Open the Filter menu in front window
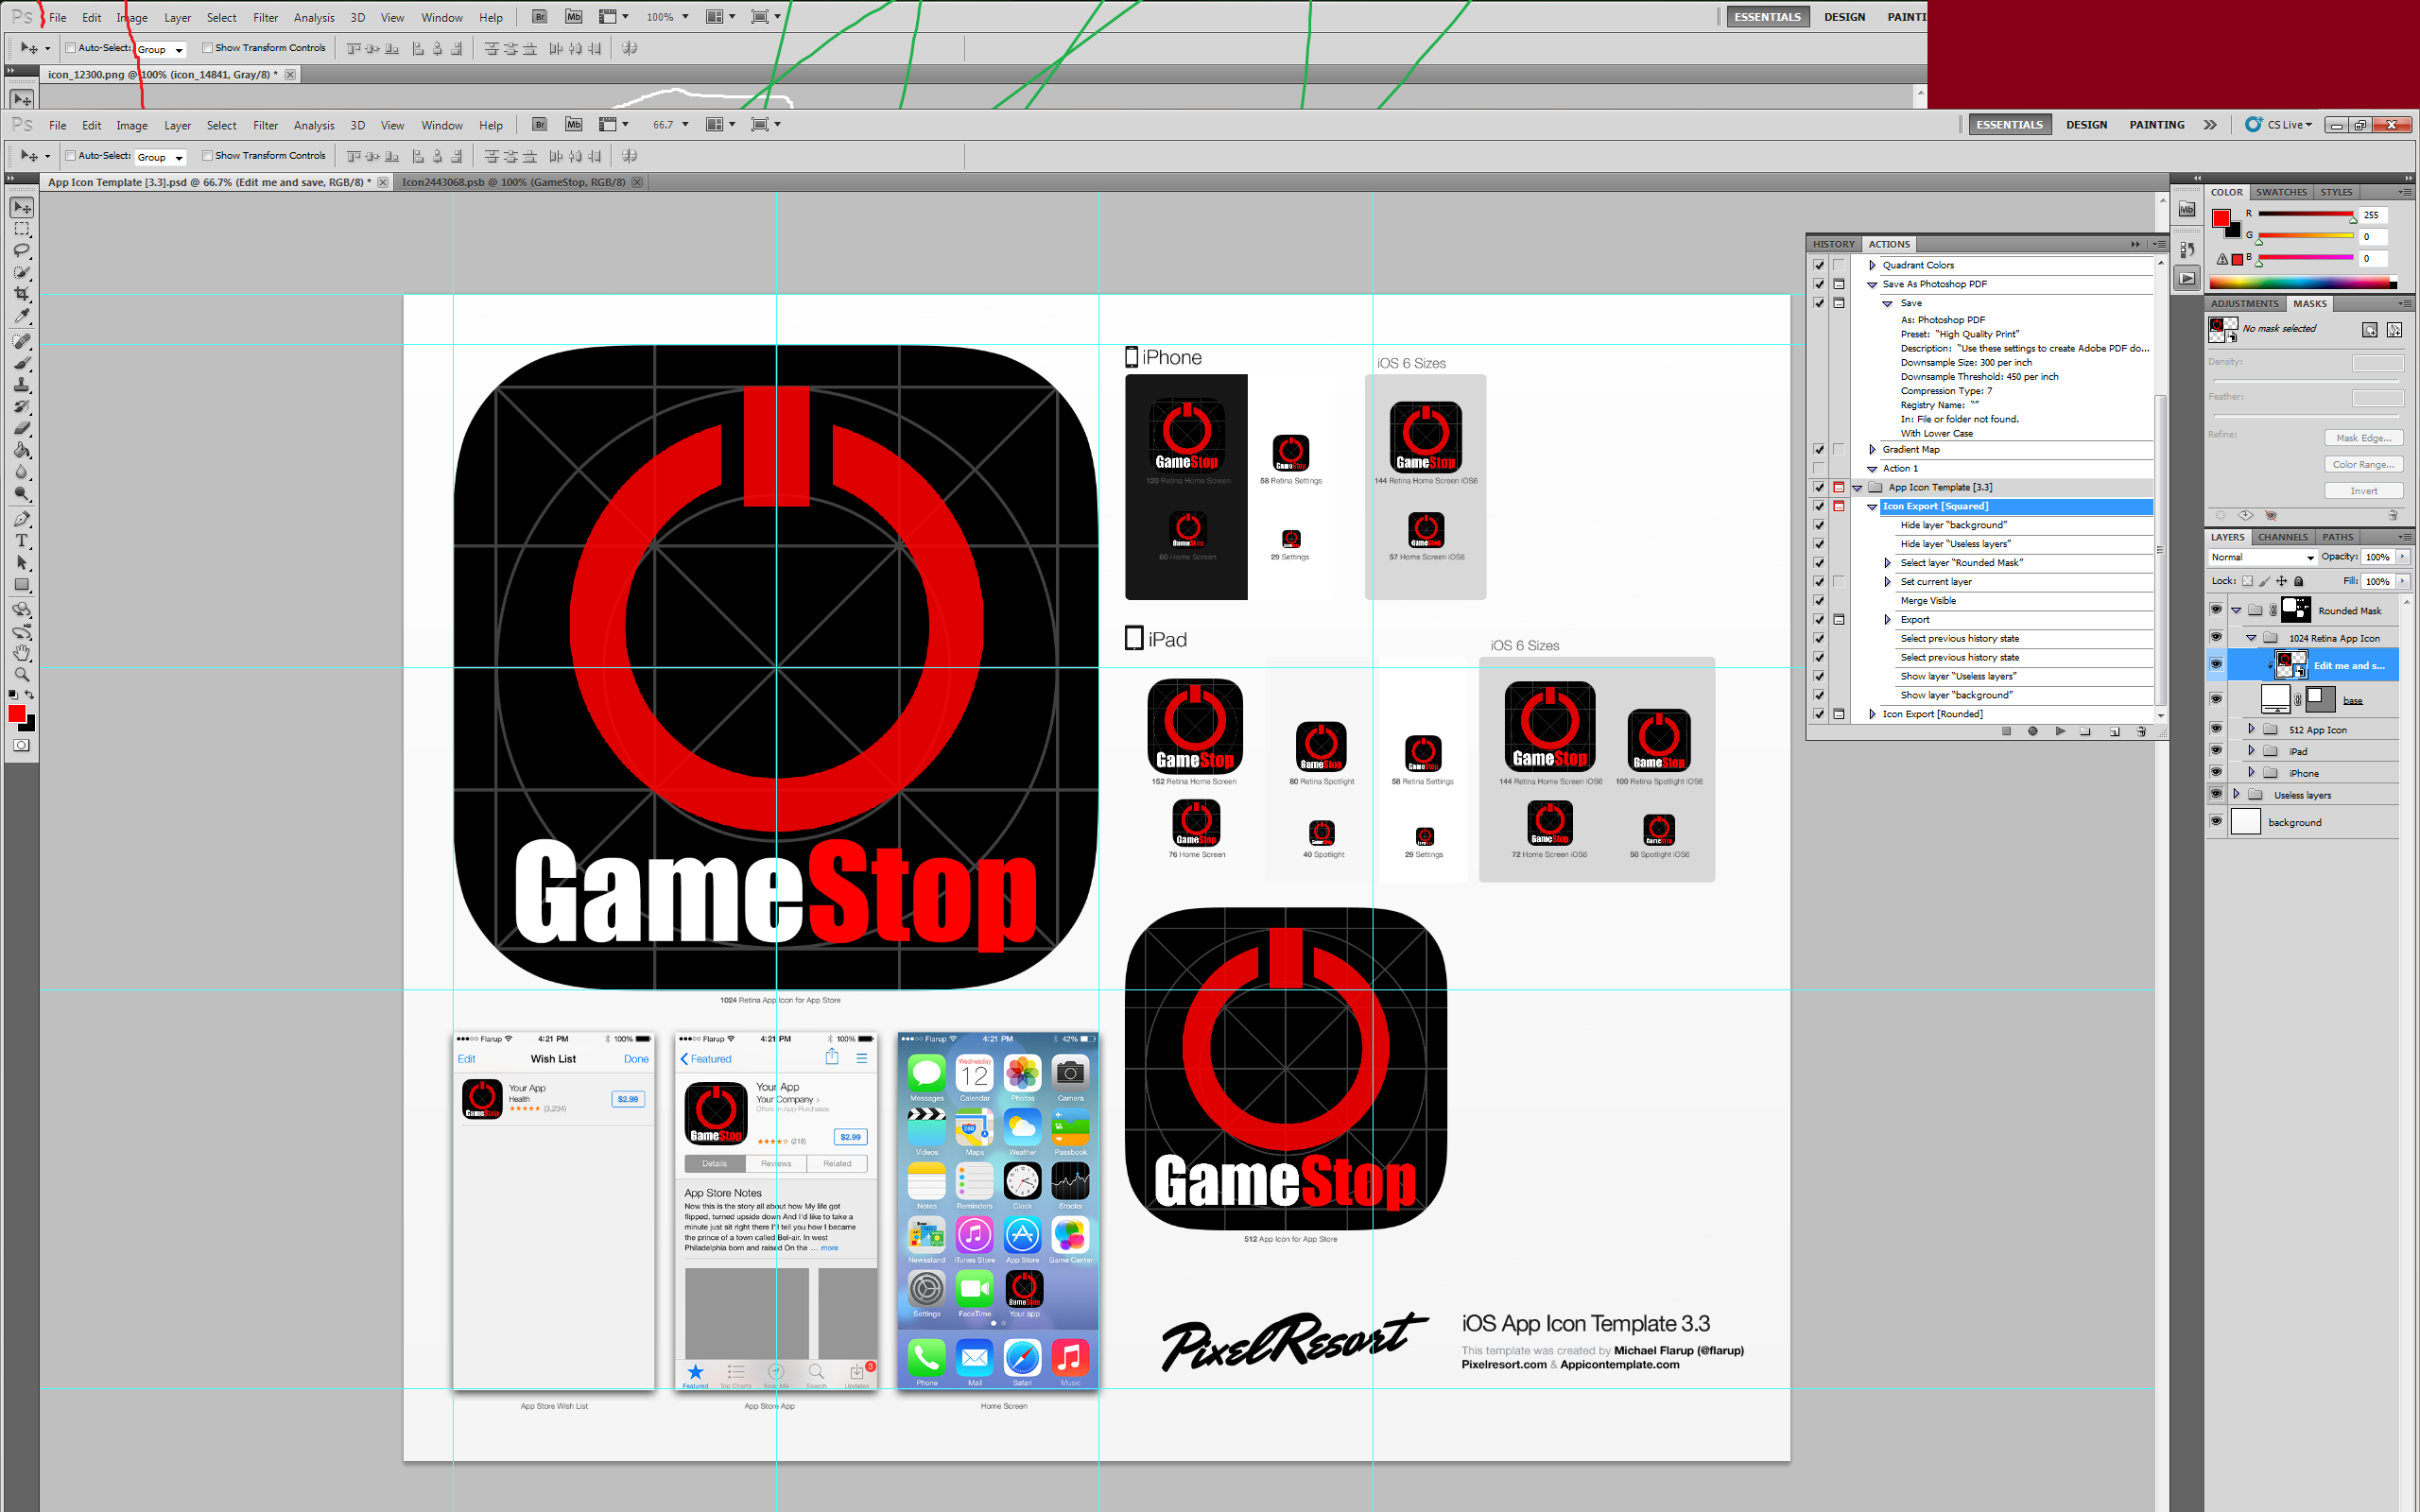This screenshot has height=1512, width=2420. pyautogui.click(x=265, y=125)
